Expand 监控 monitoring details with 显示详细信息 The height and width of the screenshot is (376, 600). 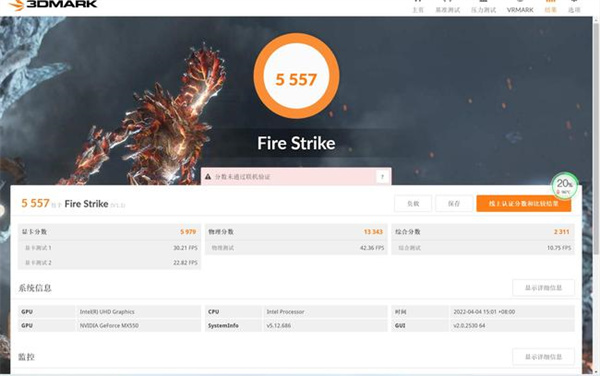[543, 357]
